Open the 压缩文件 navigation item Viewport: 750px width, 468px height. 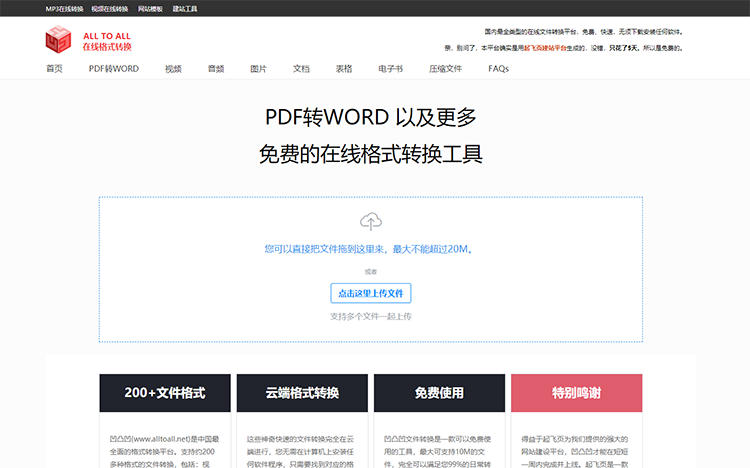(x=445, y=69)
